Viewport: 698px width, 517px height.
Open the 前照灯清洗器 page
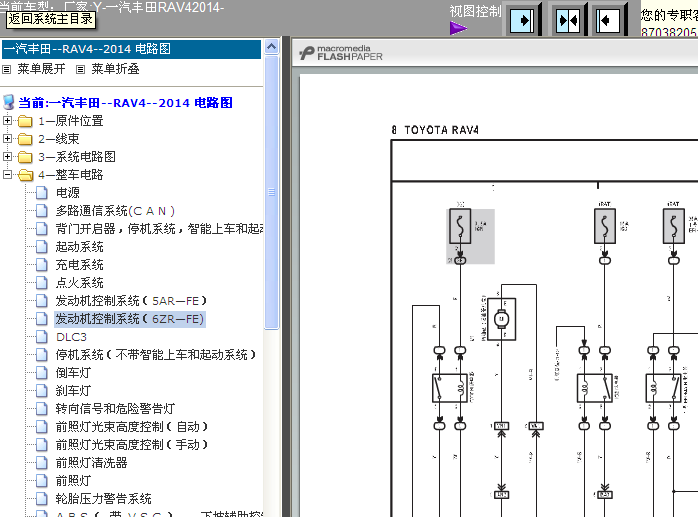click(91, 463)
